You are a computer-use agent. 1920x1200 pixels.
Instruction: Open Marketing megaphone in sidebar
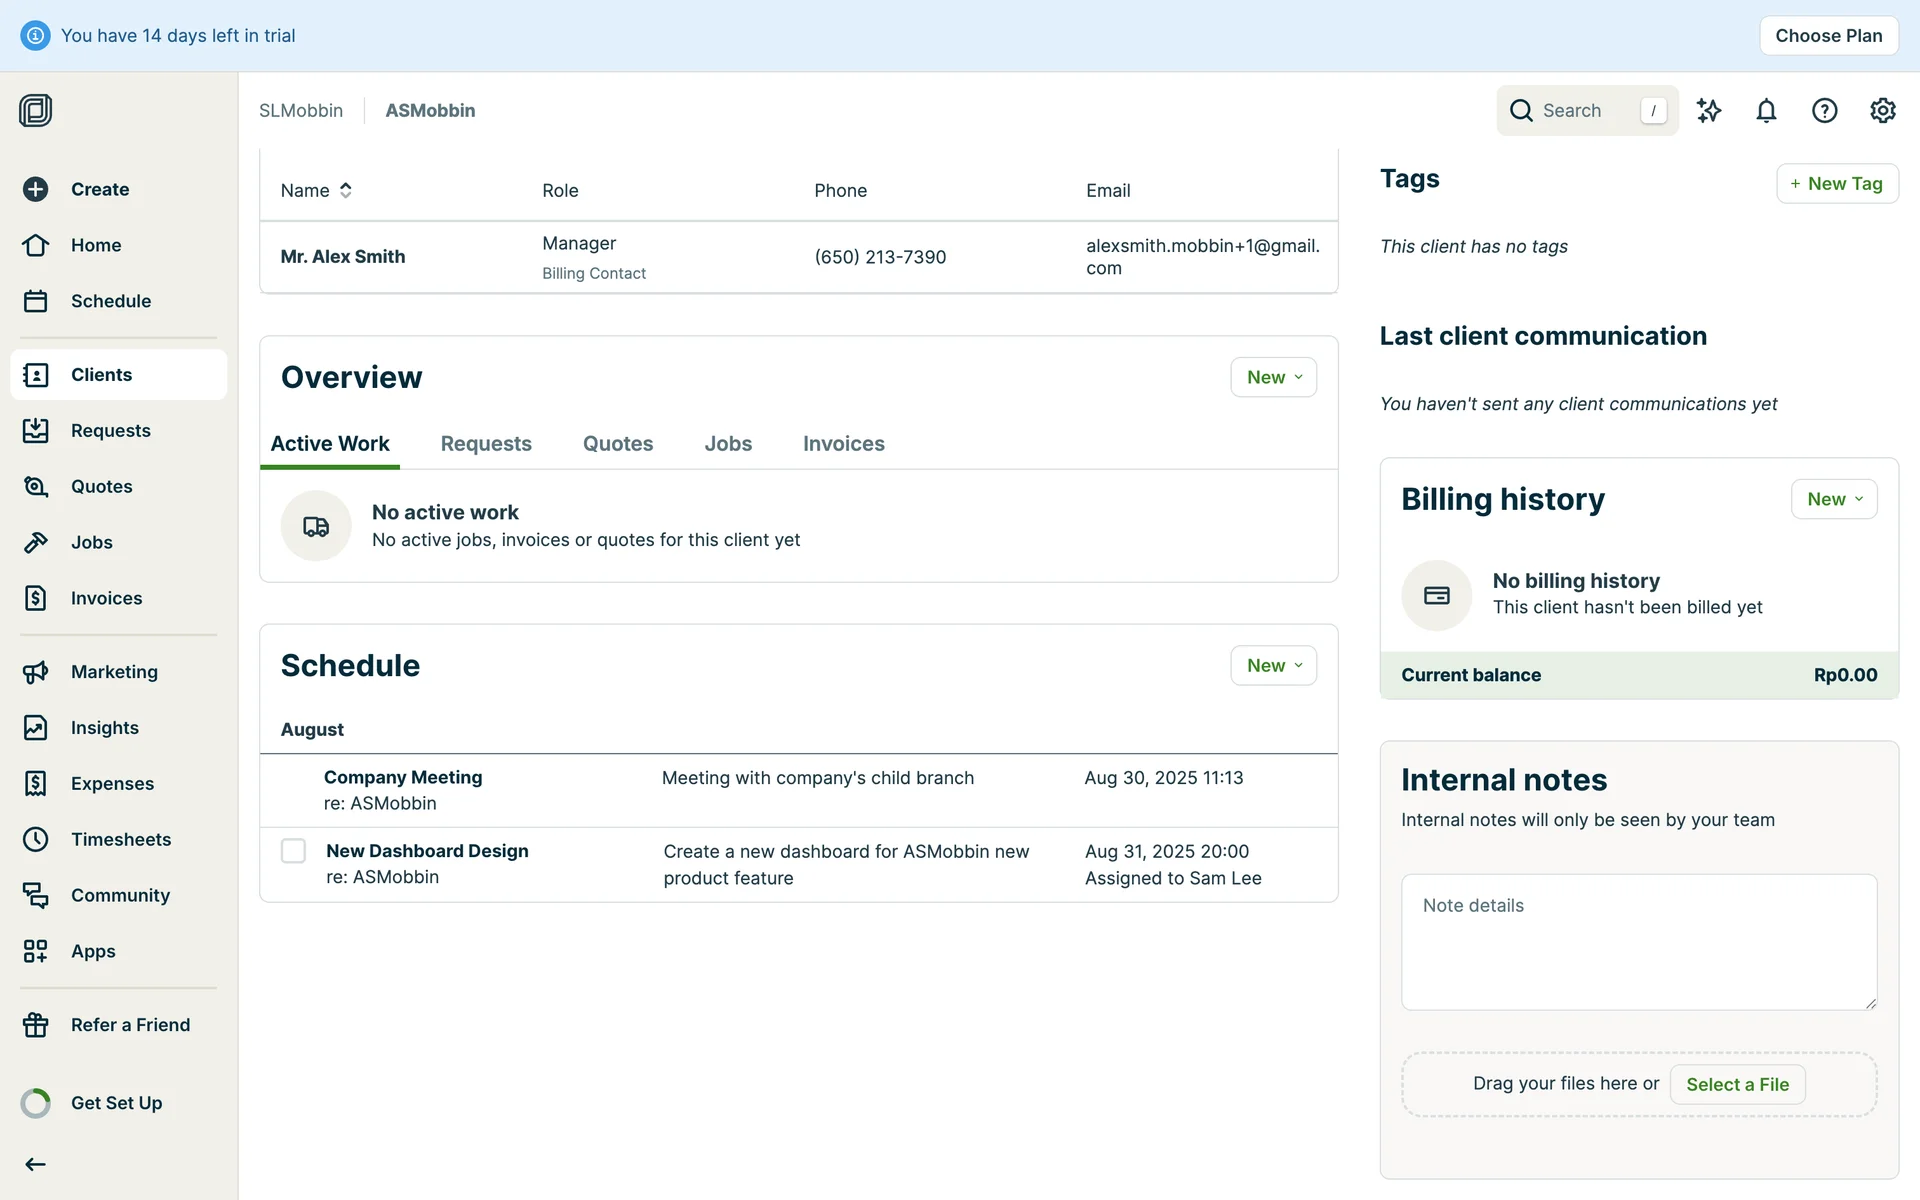click(36, 672)
